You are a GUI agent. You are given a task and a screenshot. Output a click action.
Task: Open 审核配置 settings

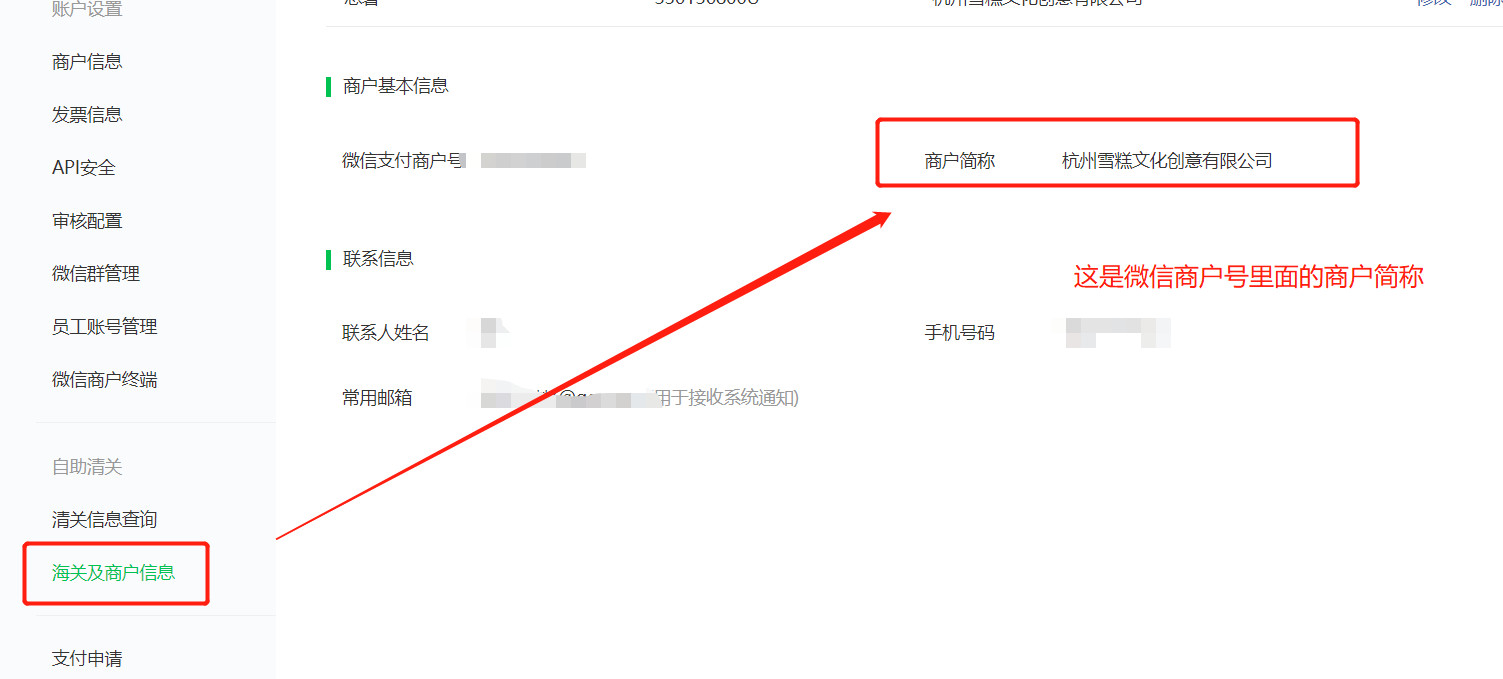tap(87, 221)
